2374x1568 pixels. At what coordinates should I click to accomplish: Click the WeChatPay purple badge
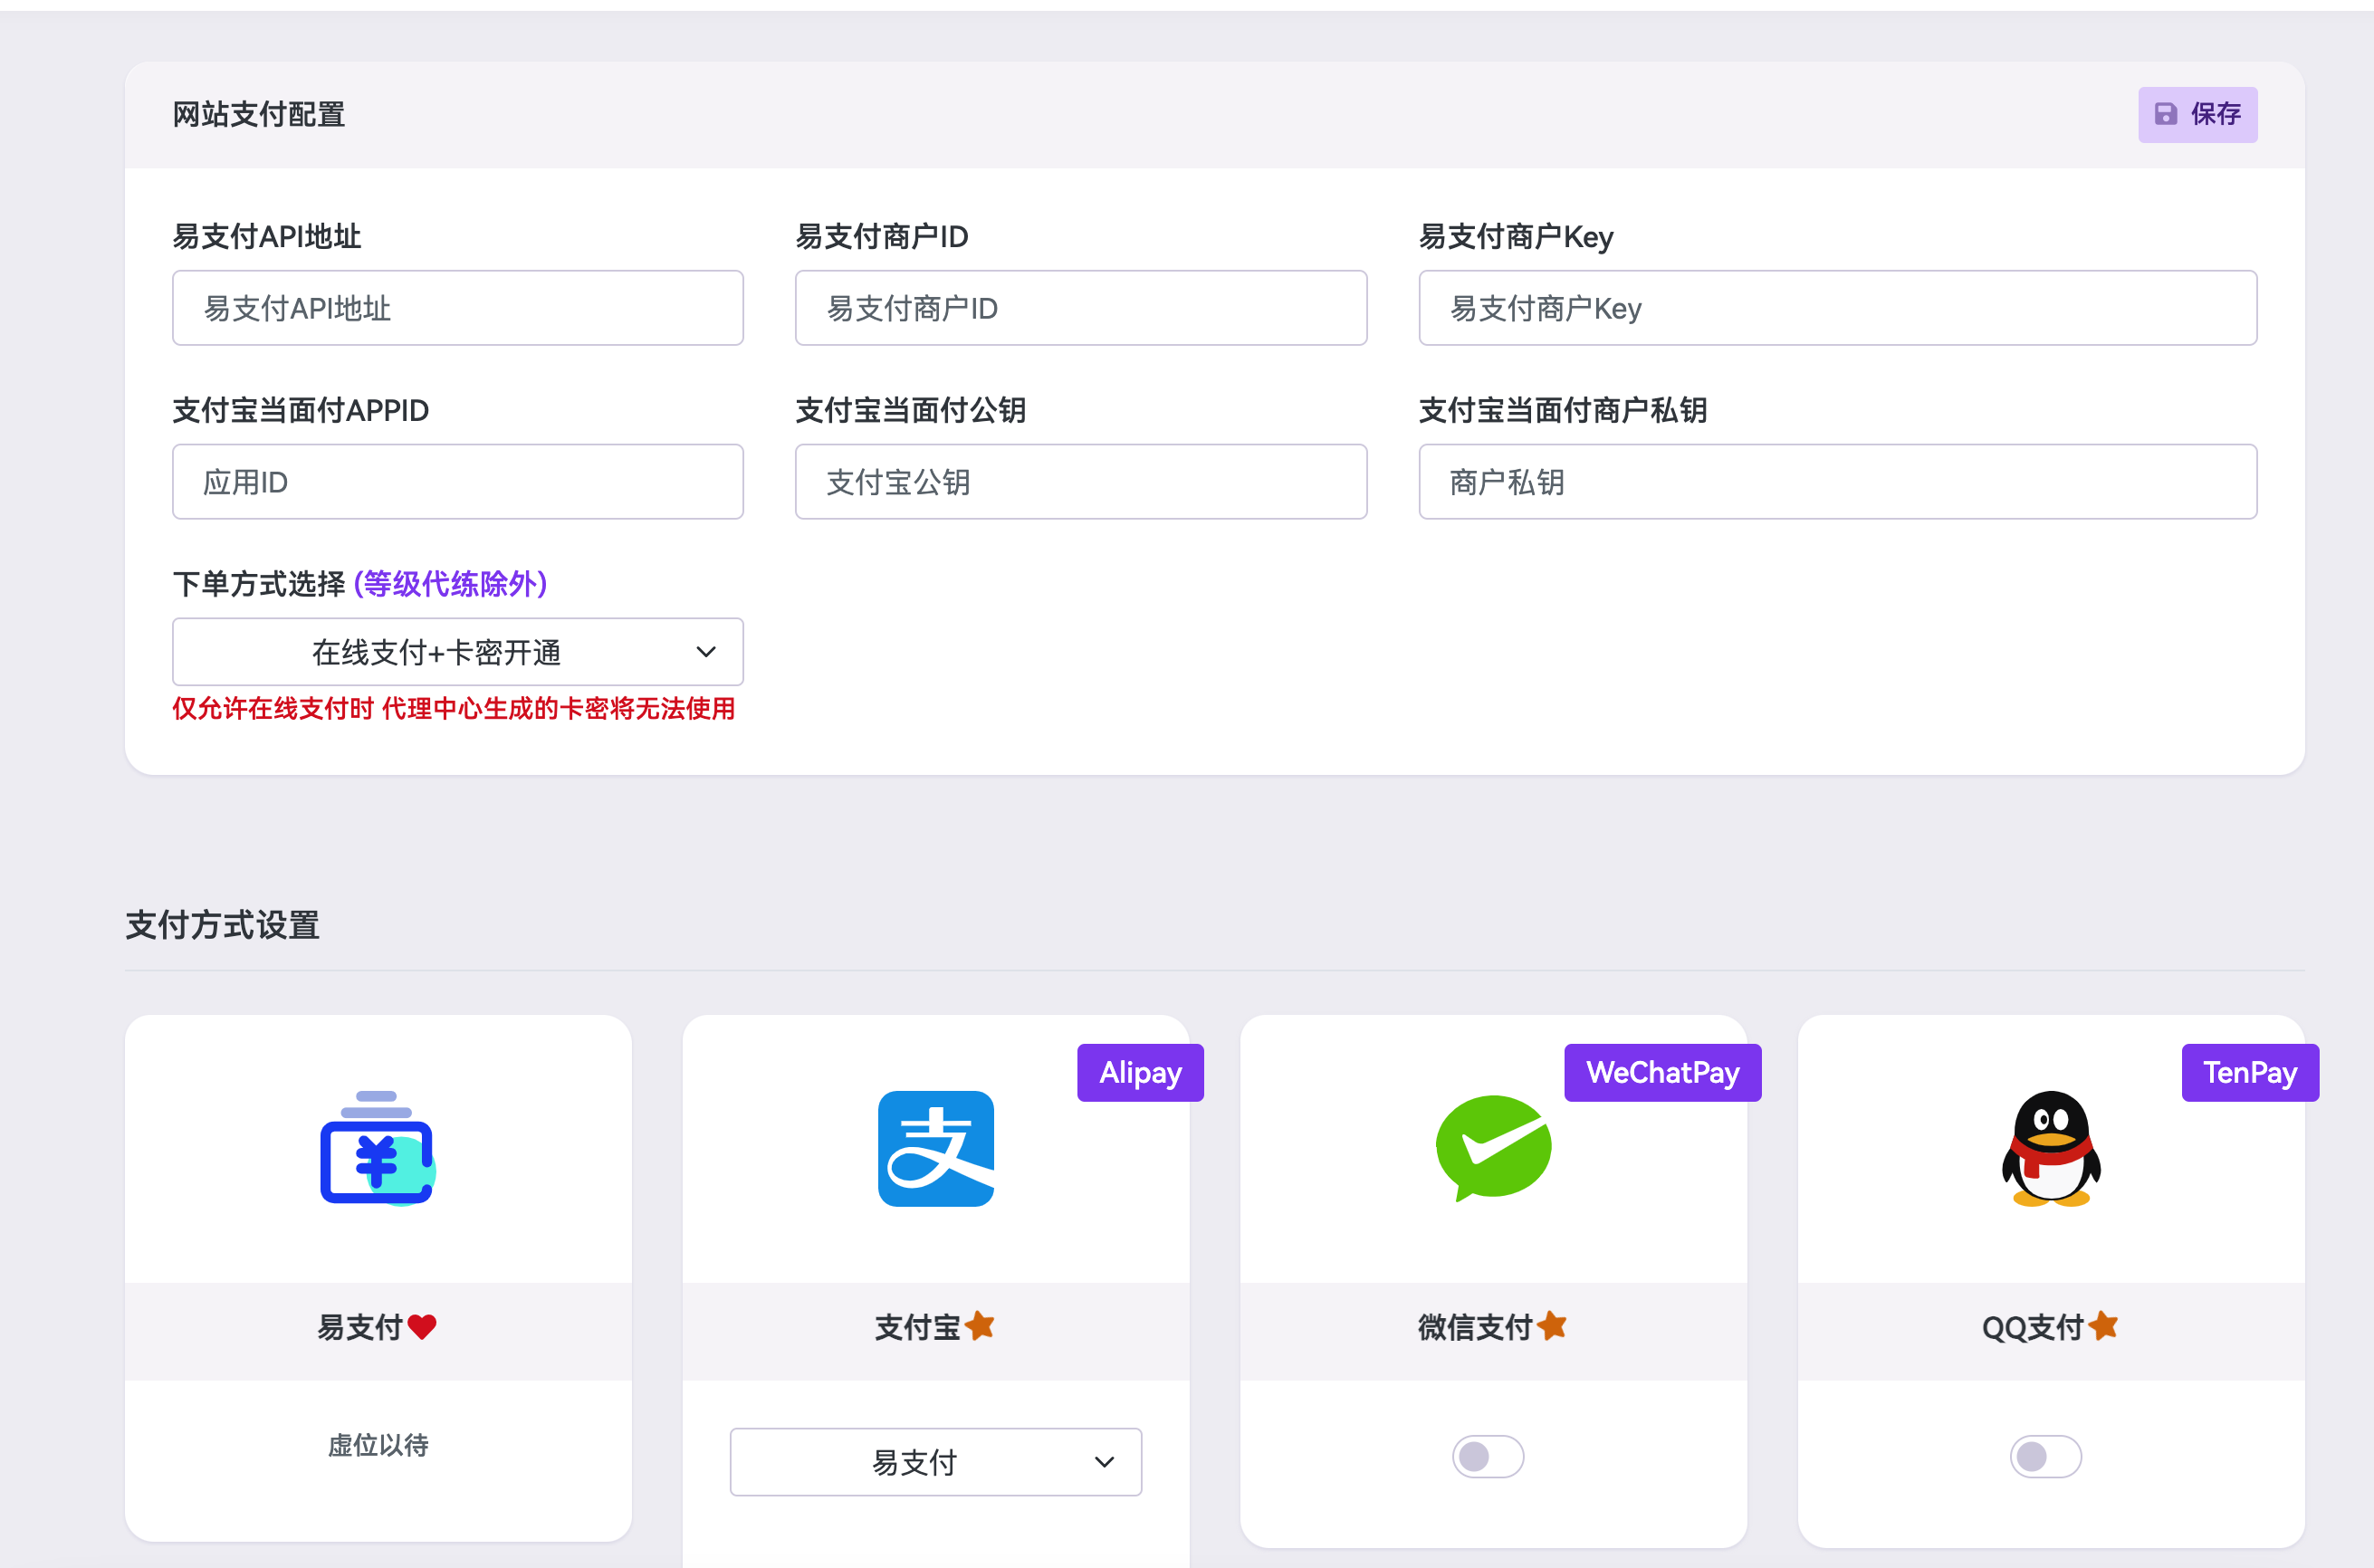pyautogui.click(x=1662, y=1073)
